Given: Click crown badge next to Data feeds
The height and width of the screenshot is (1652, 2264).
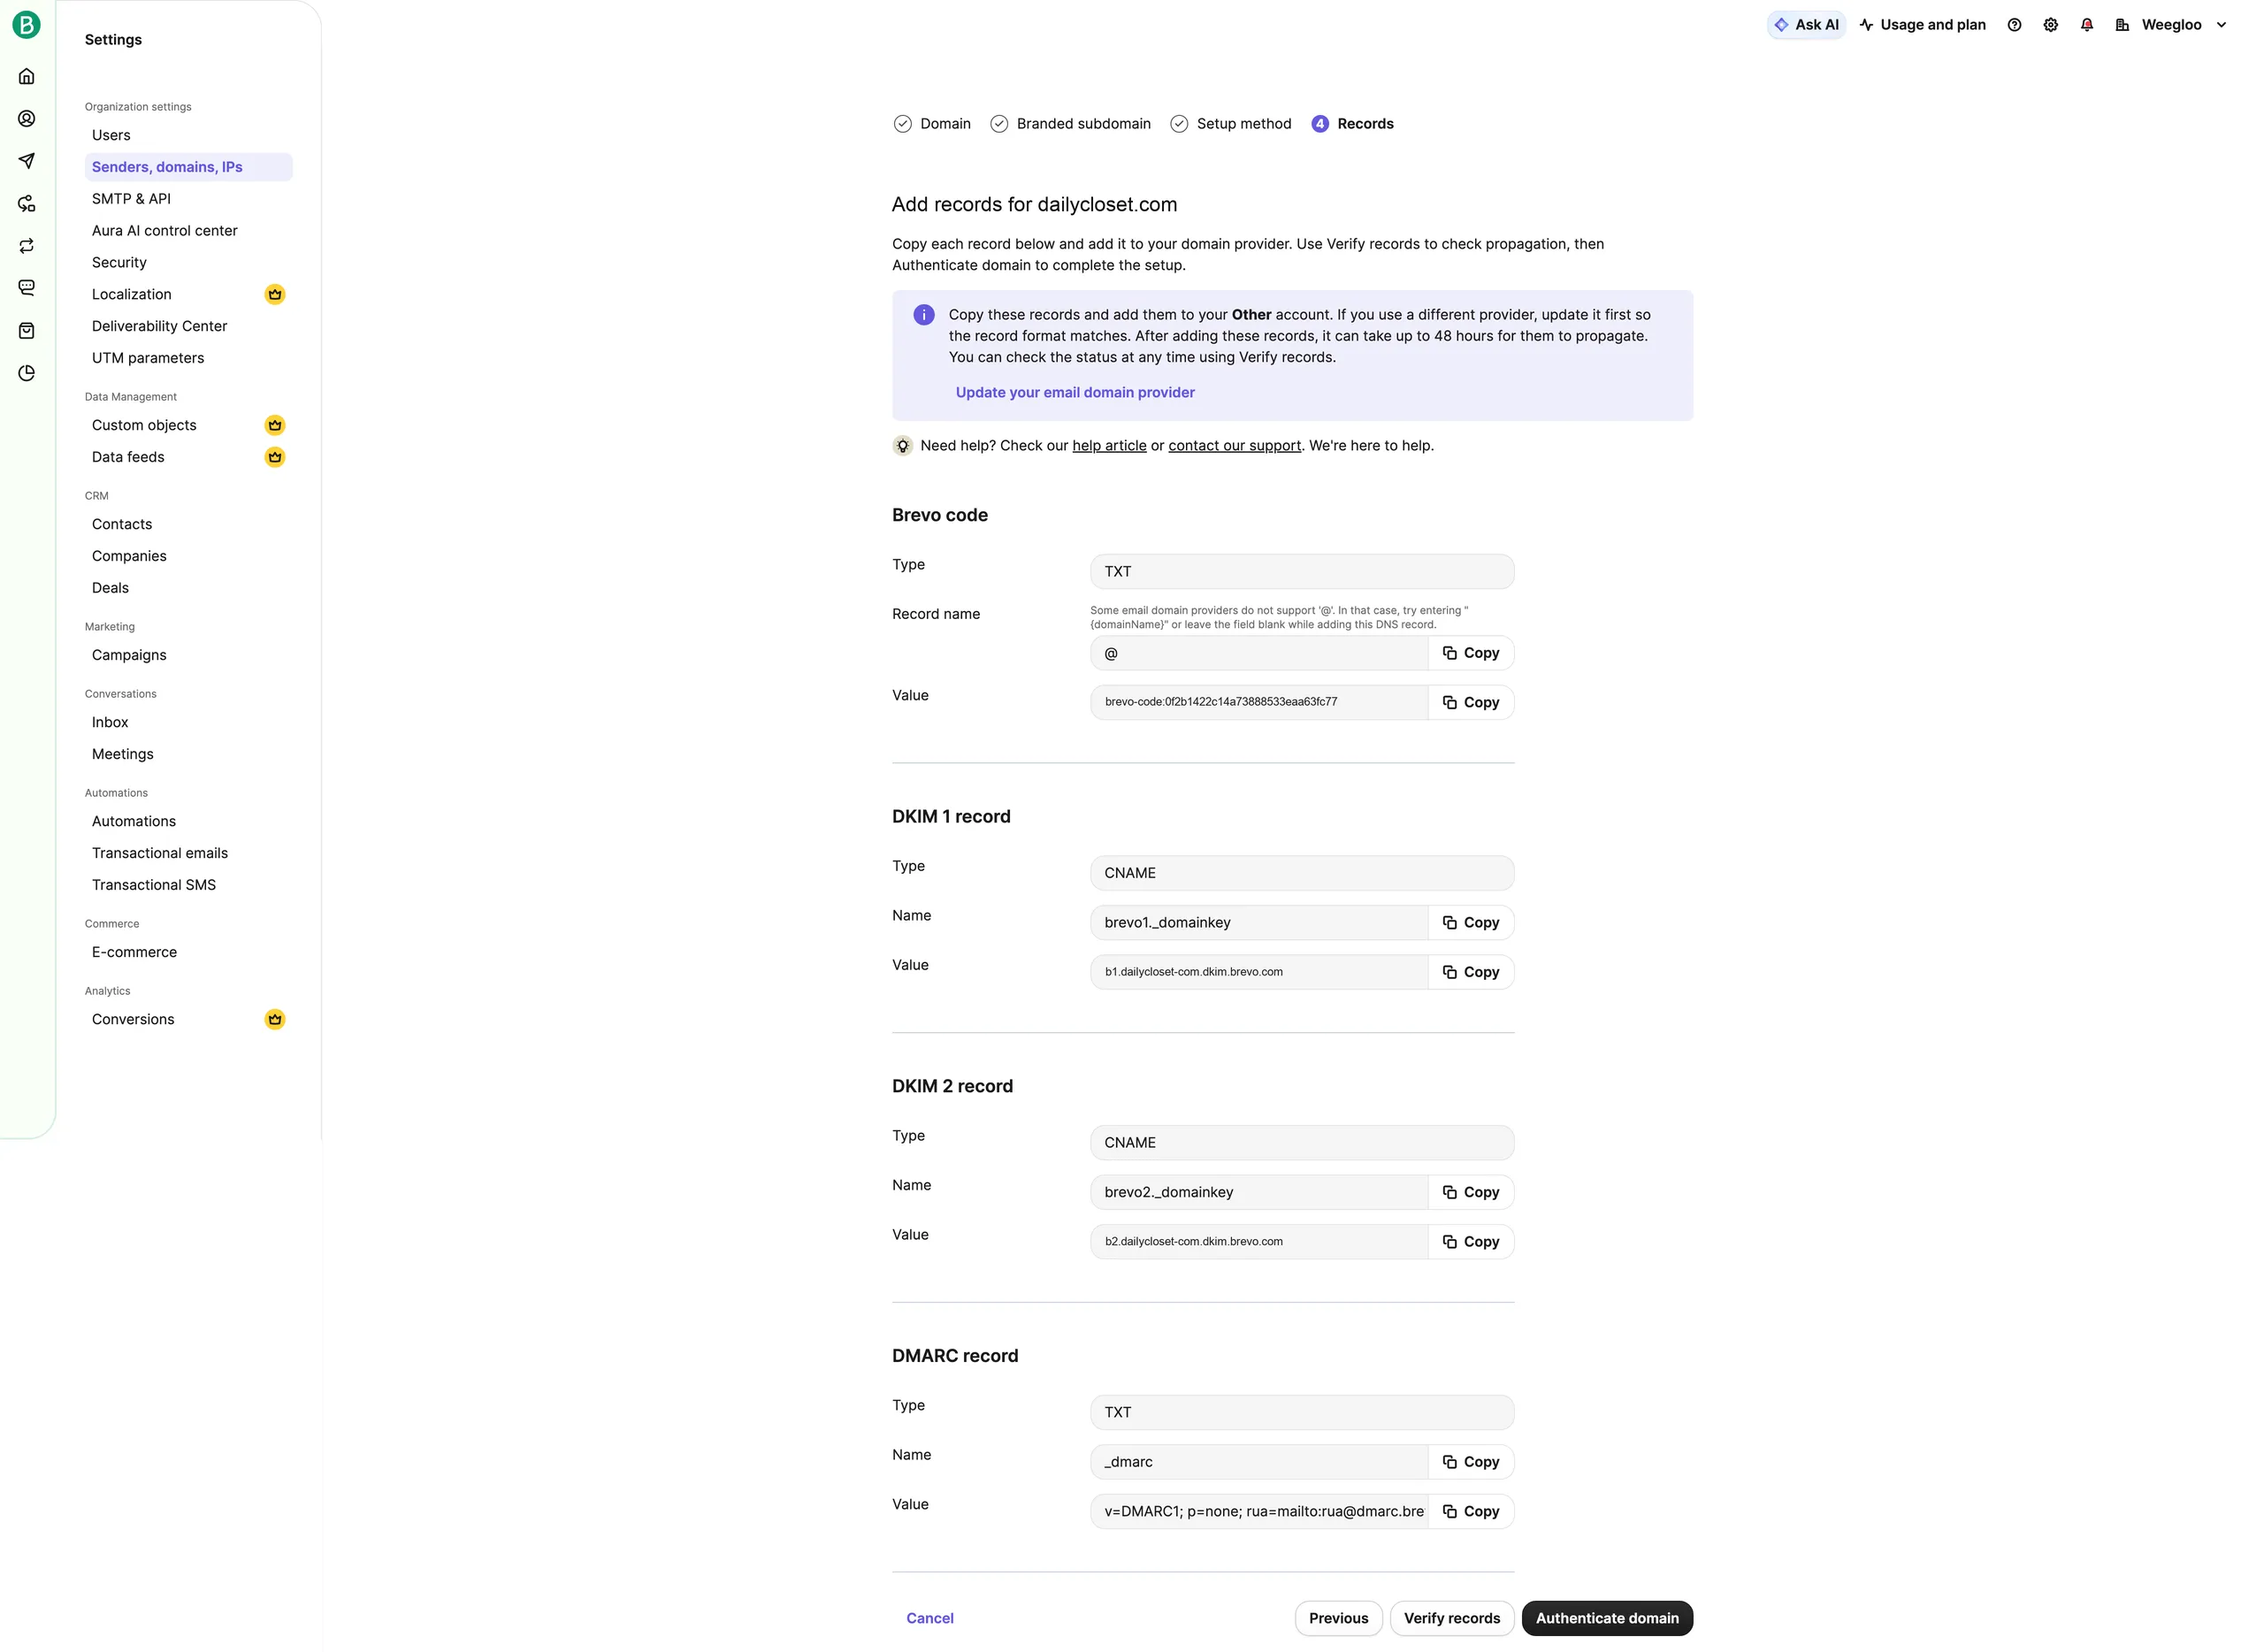Looking at the screenshot, I should [x=275, y=457].
